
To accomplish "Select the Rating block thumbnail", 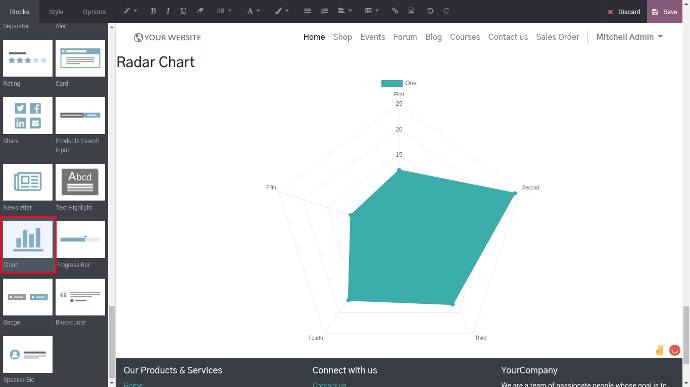I will click(x=28, y=59).
